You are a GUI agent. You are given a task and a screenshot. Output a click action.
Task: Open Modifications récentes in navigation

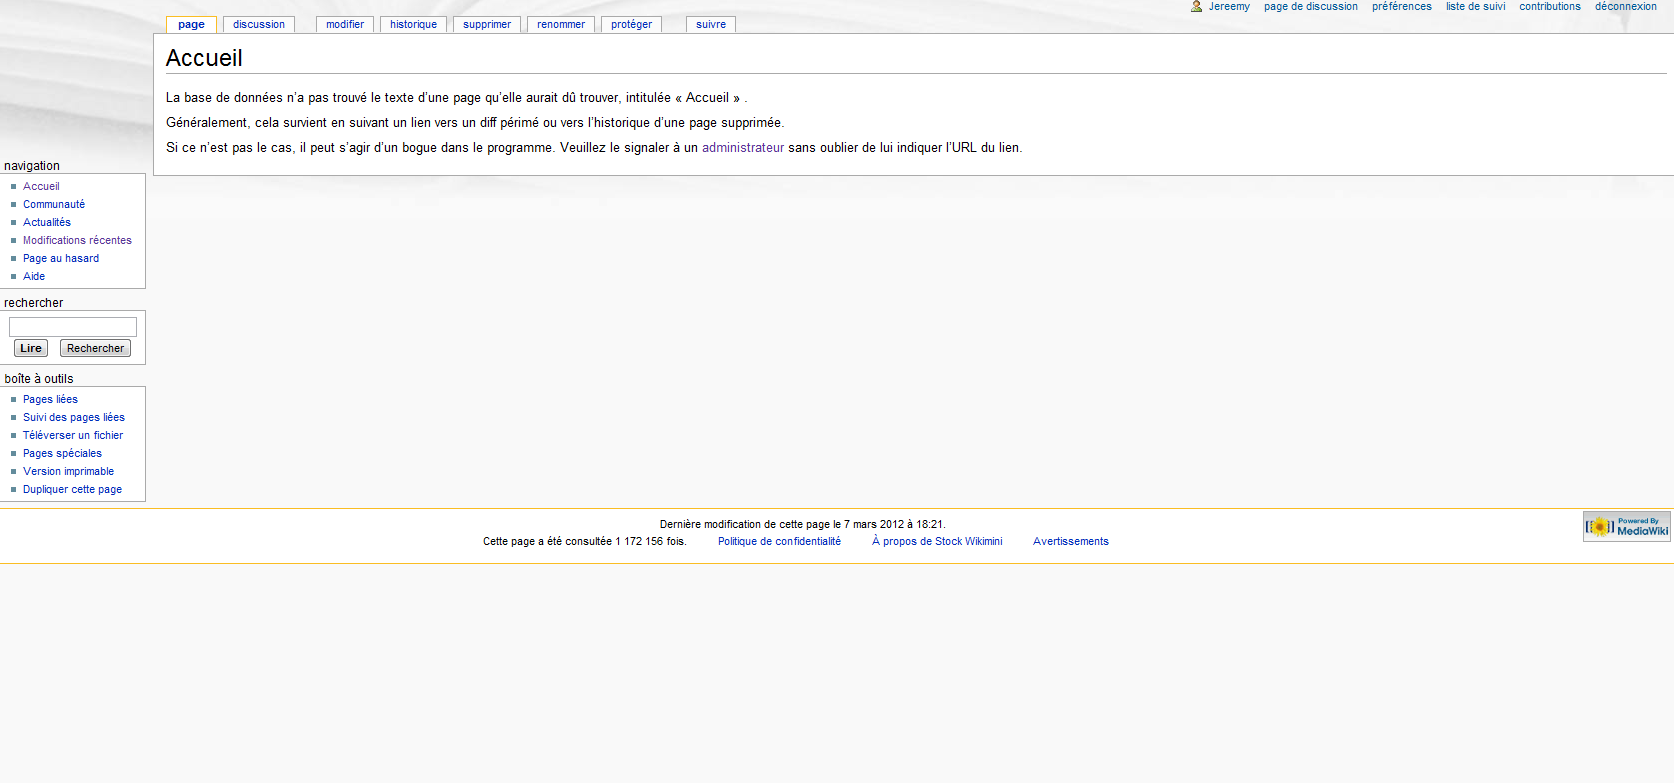pyautogui.click(x=77, y=241)
